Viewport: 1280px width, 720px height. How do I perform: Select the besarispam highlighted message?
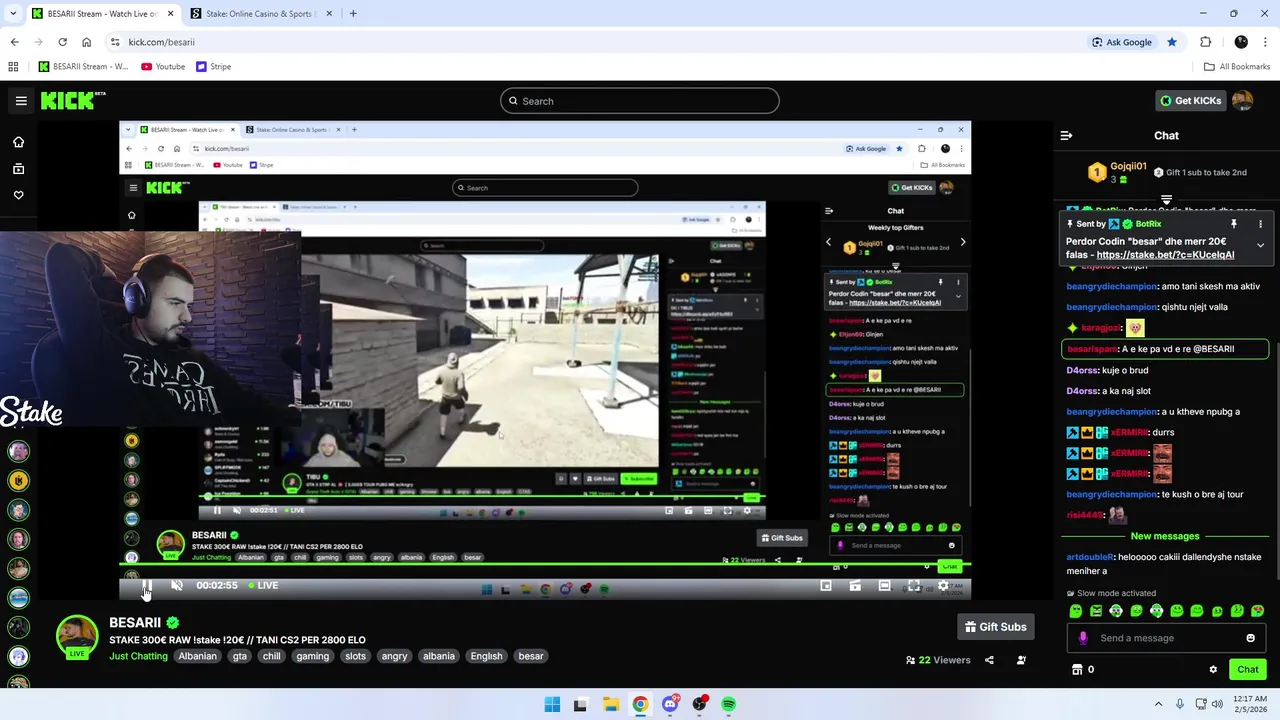click(x=1165, y=349)
